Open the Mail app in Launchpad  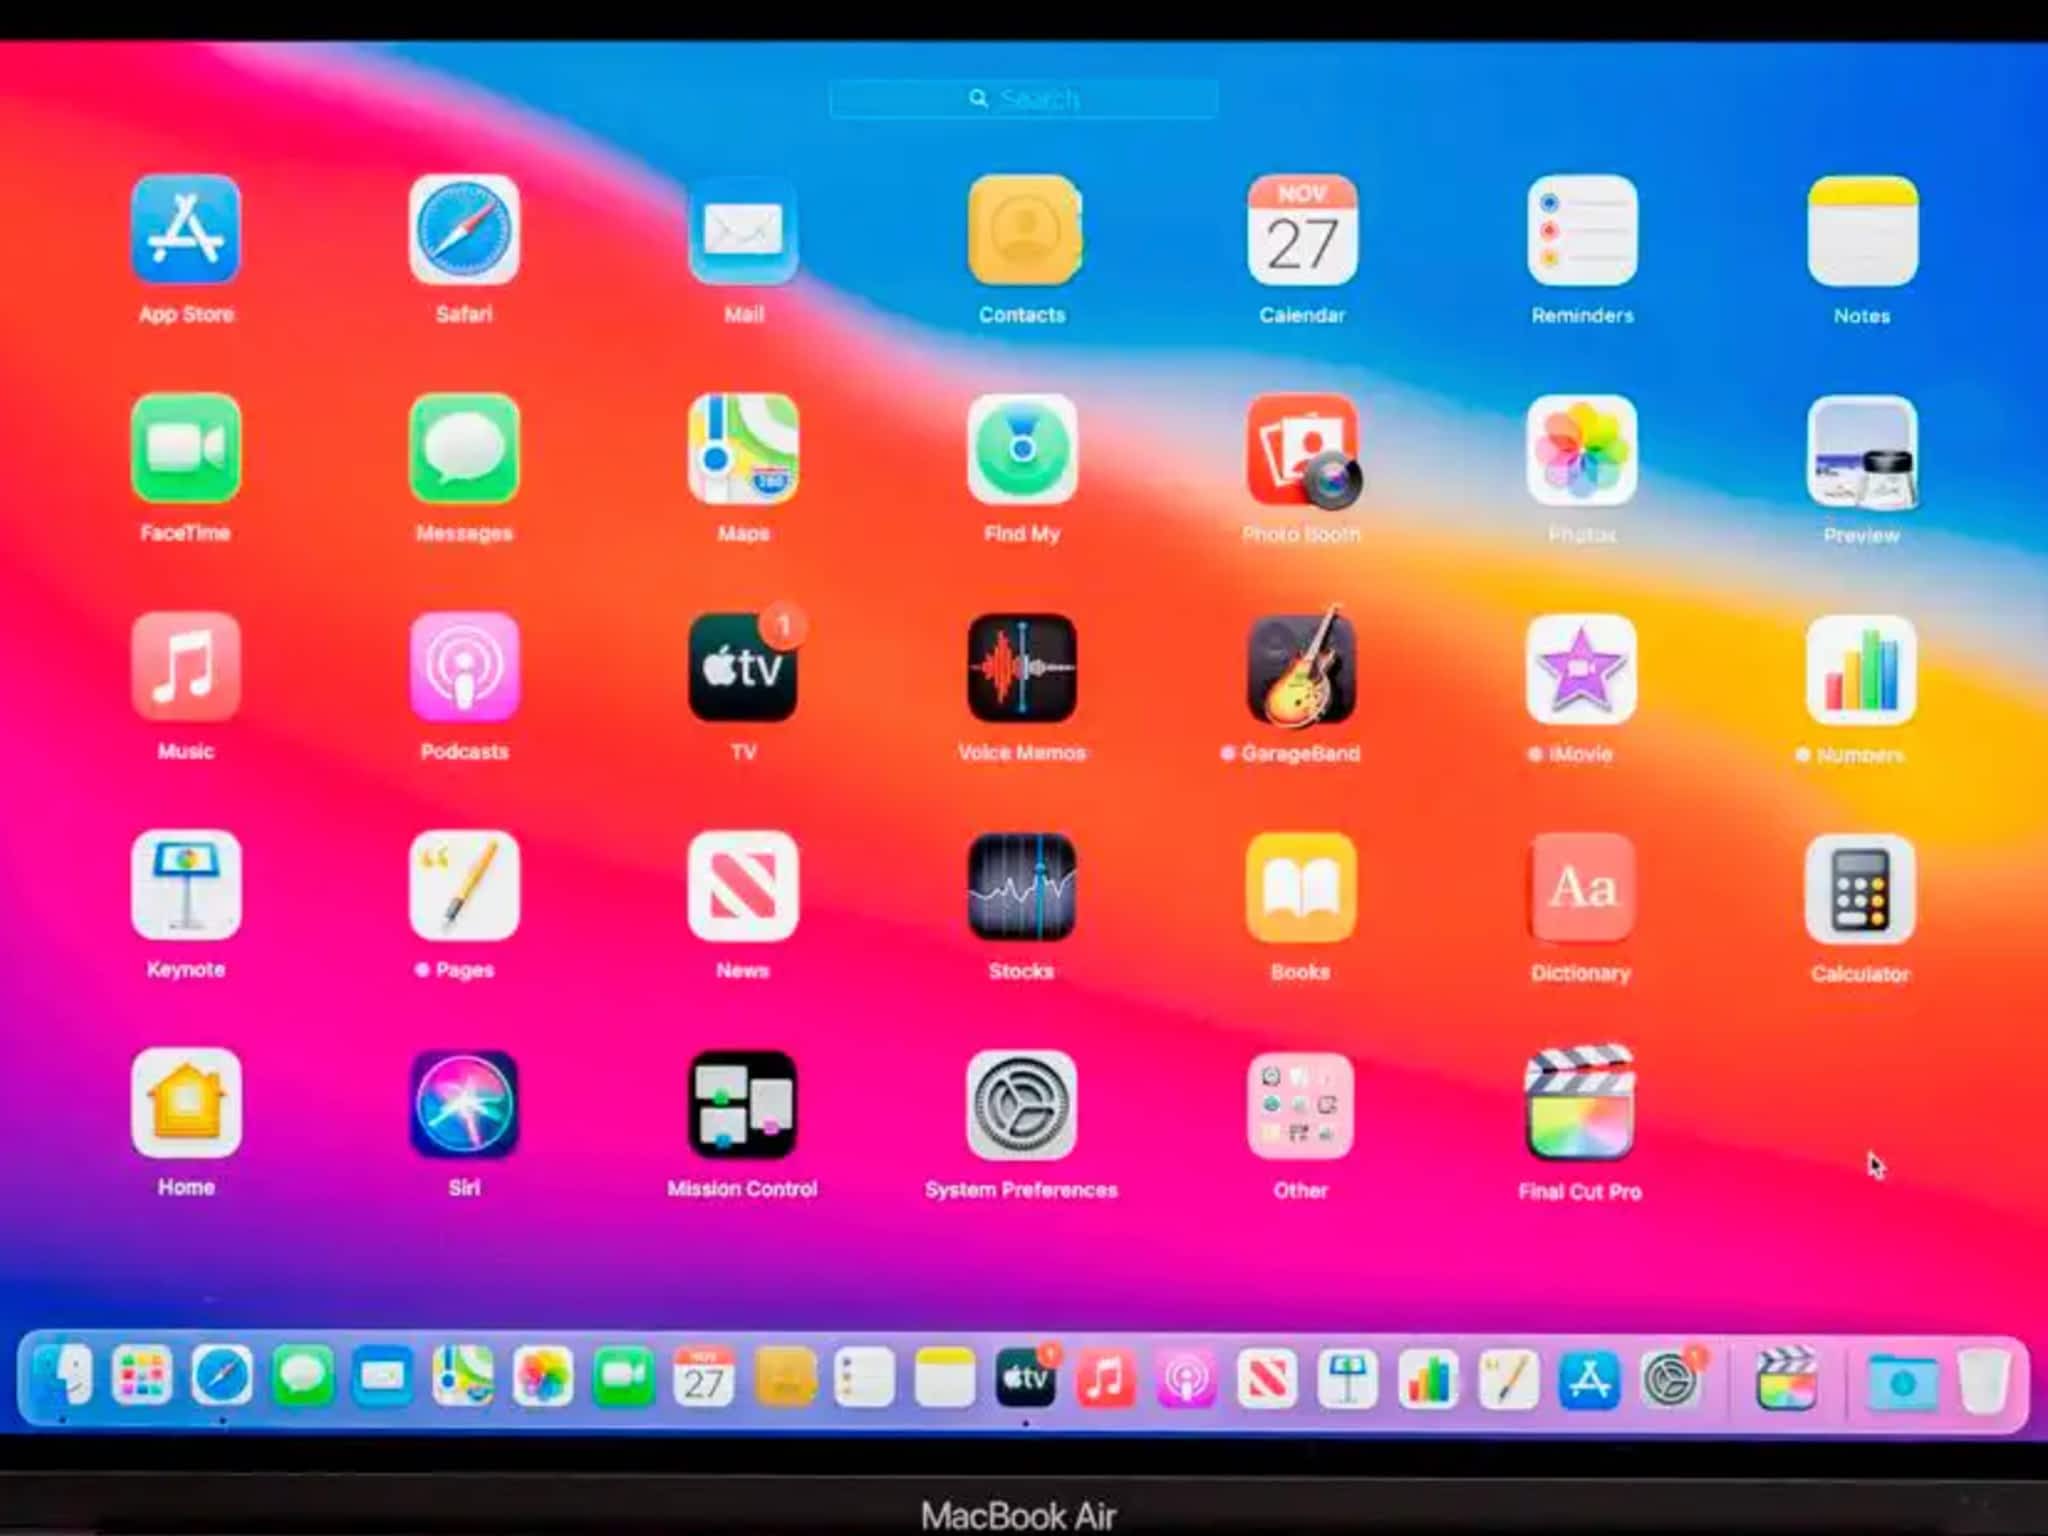pyautogui.click(x=743, y=230)
